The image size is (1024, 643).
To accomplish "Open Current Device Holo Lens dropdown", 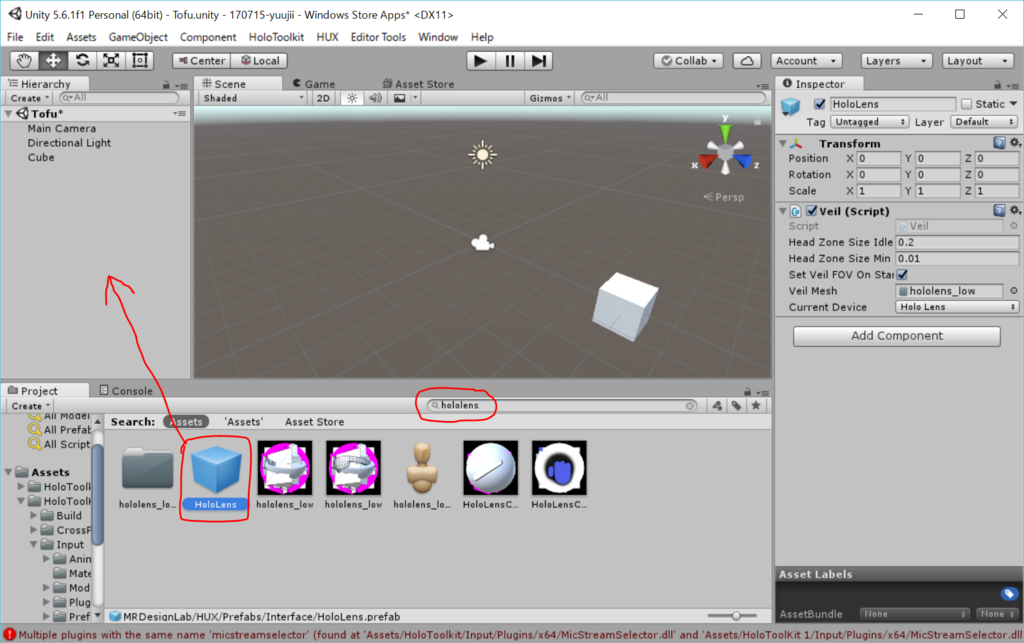I will 957,307.
